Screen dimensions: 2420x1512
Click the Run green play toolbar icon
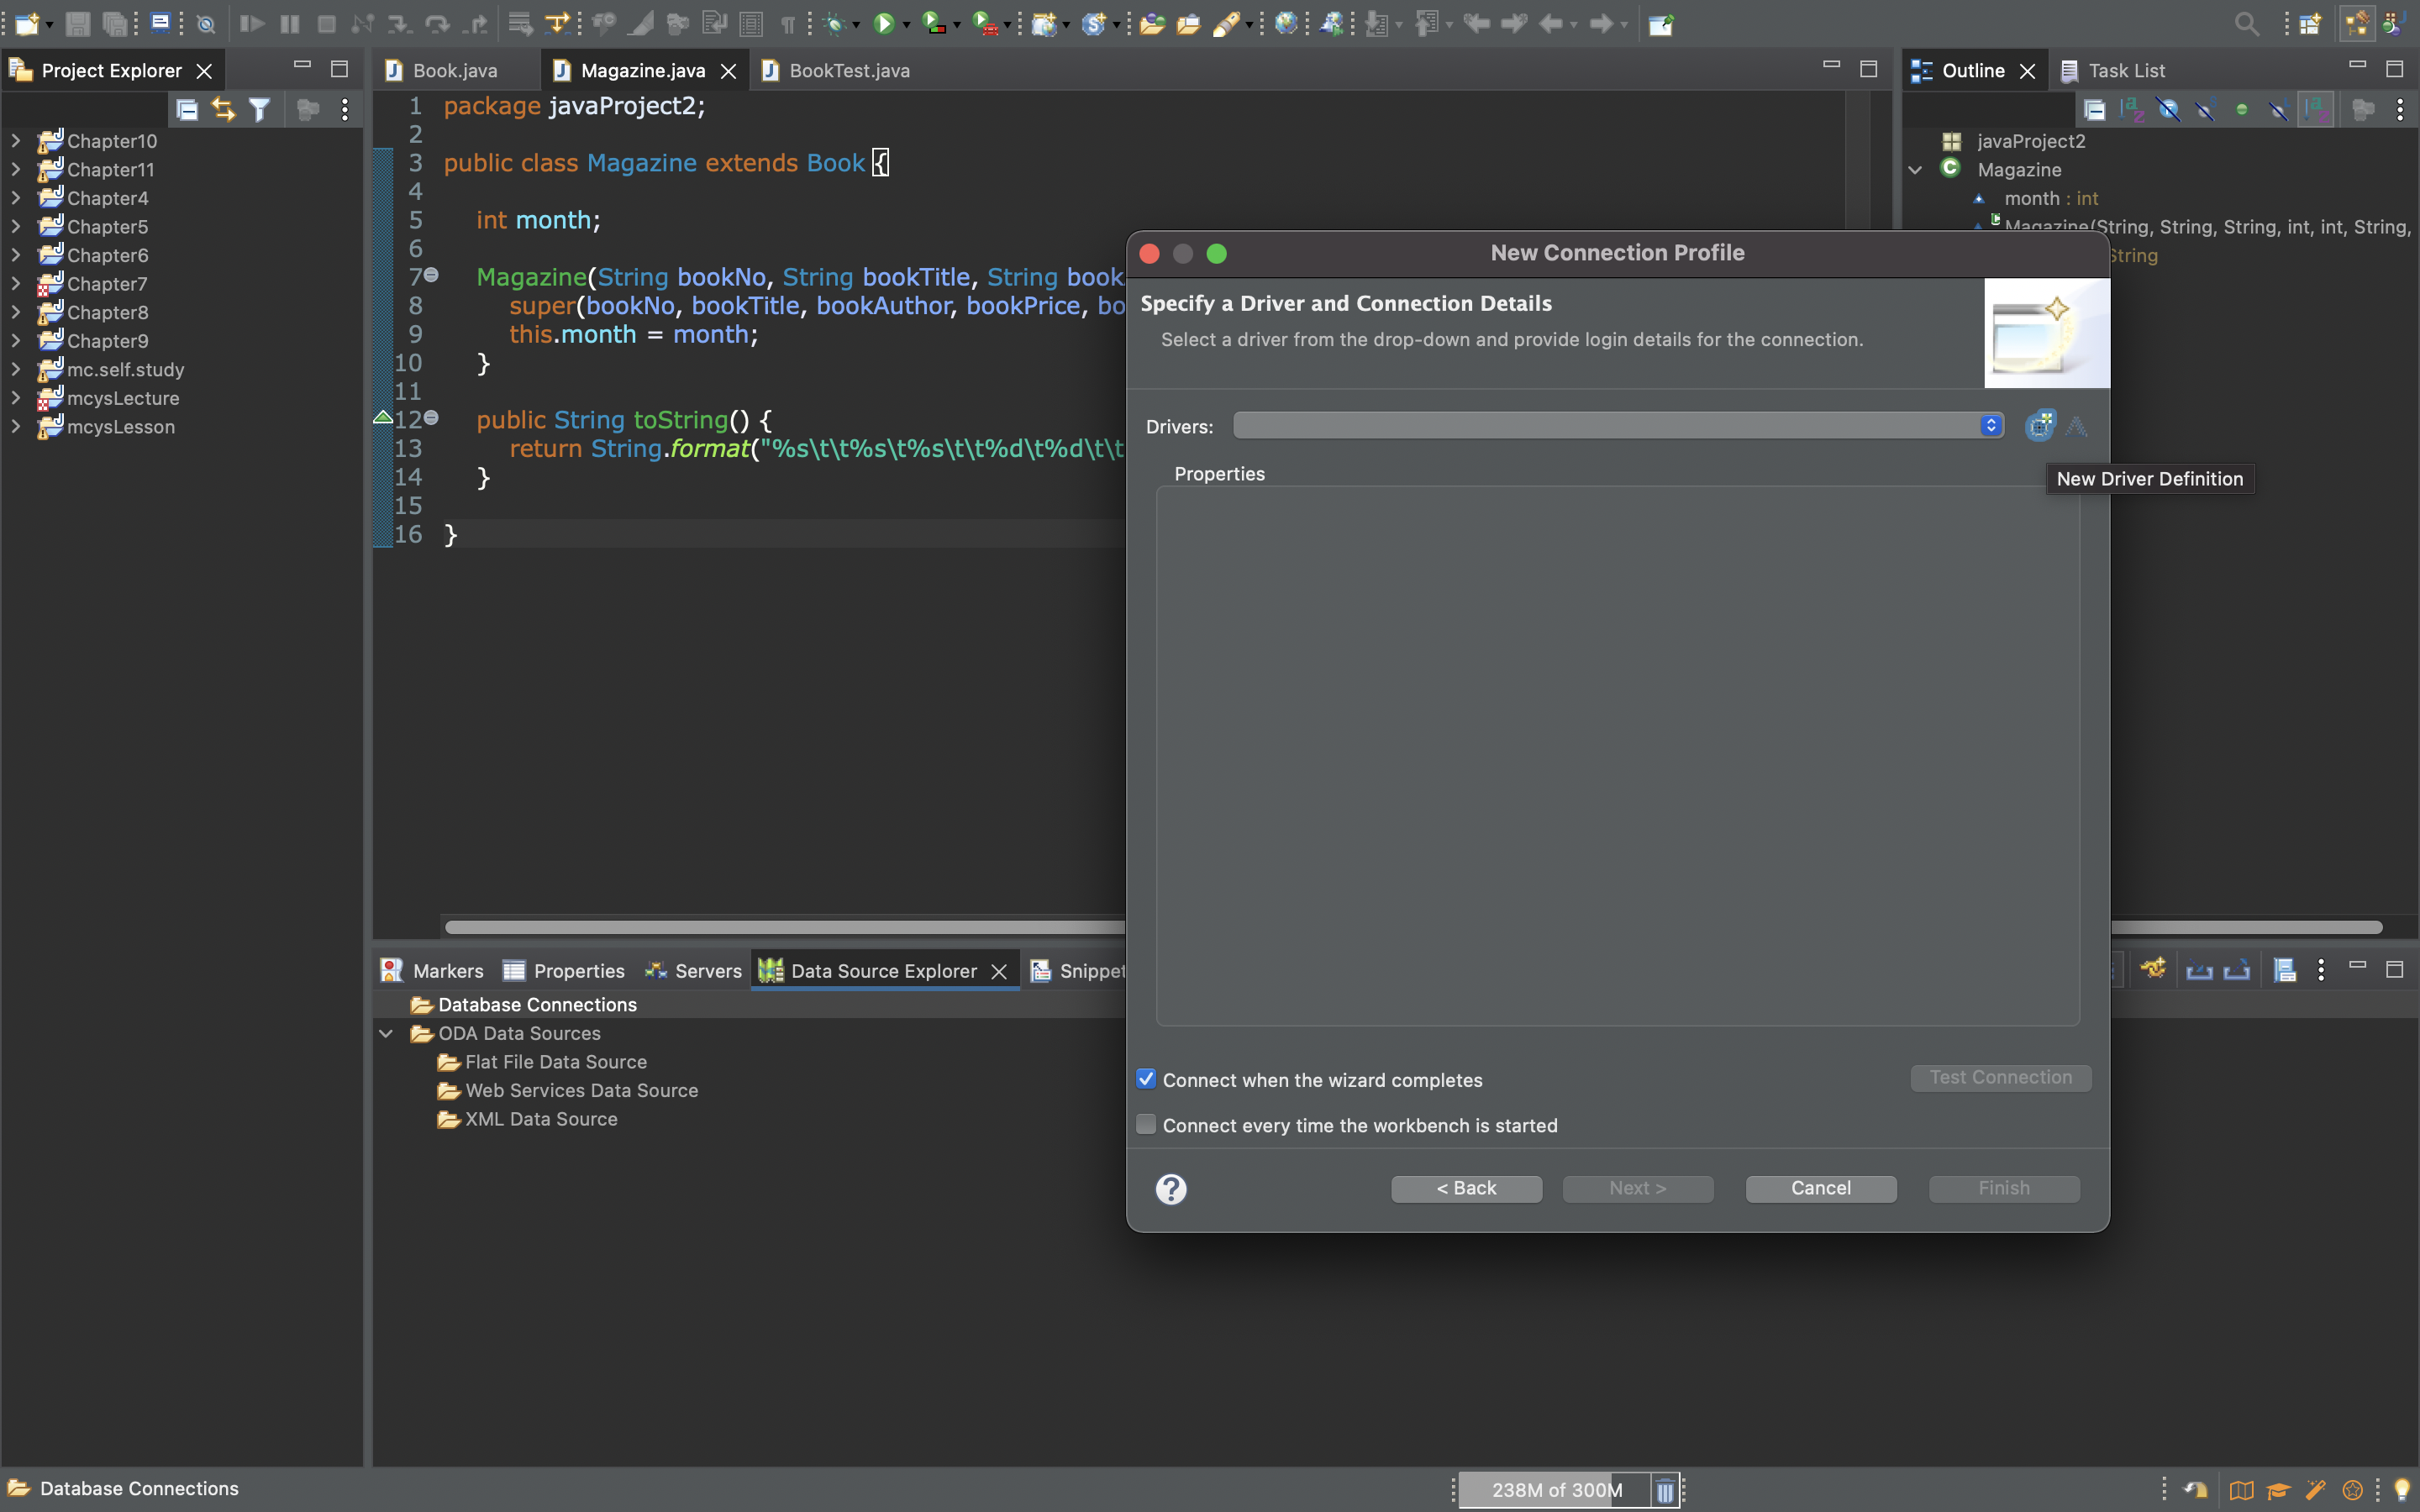tap(883, 24)
